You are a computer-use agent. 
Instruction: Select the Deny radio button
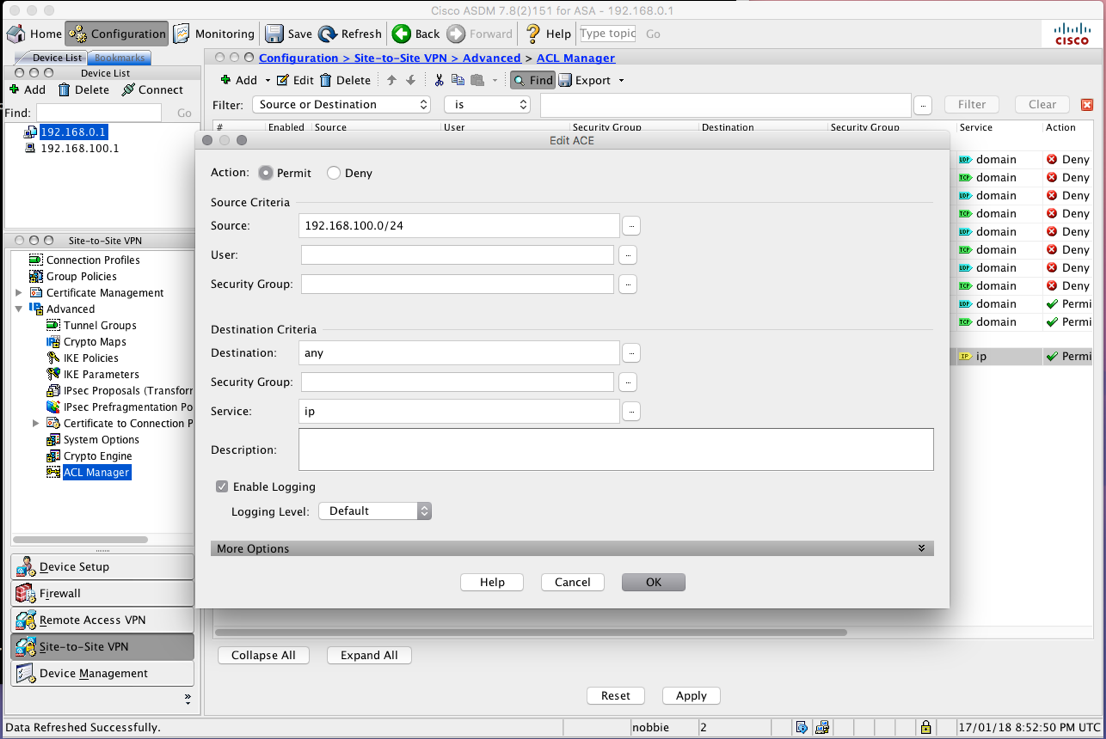click(x=334, y=173)
